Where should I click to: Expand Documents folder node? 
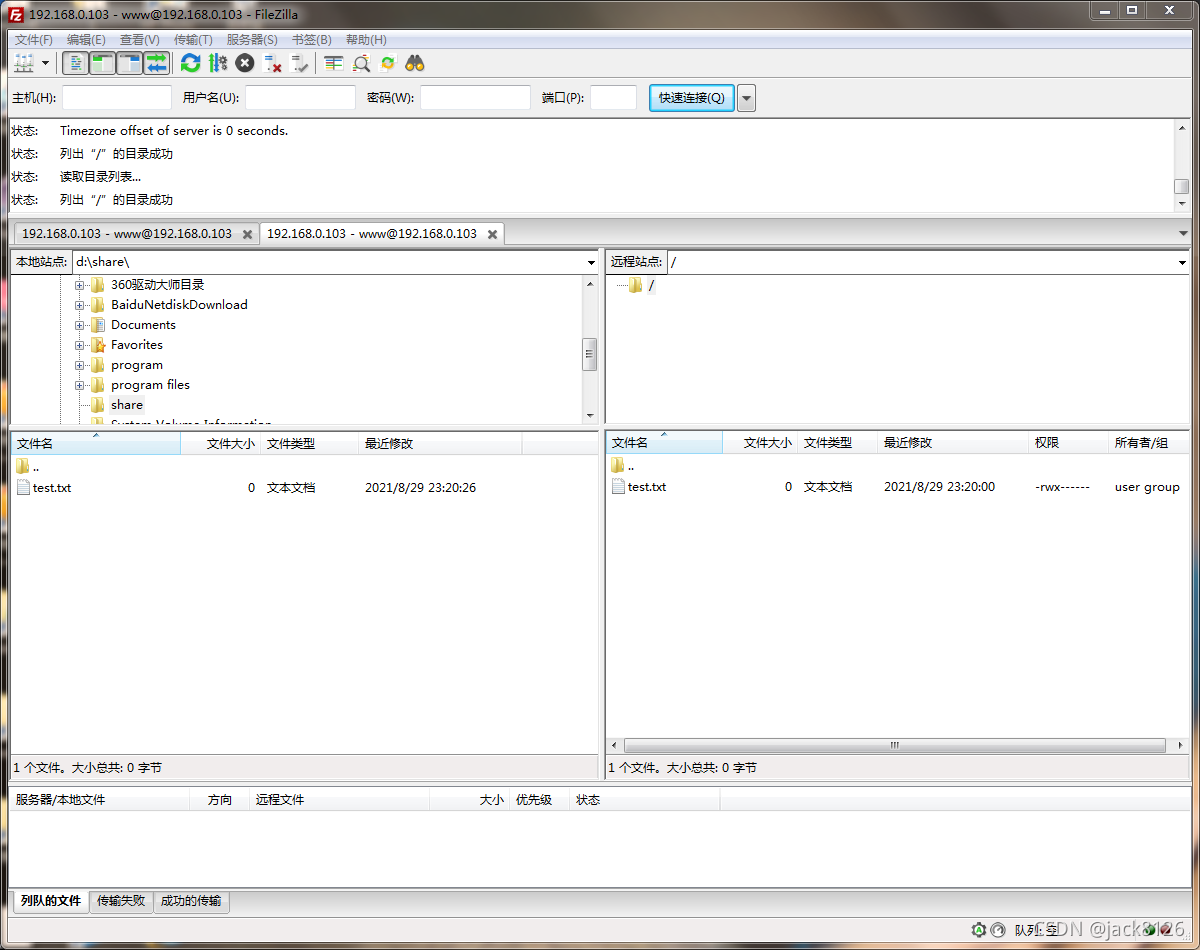[80, 325]
